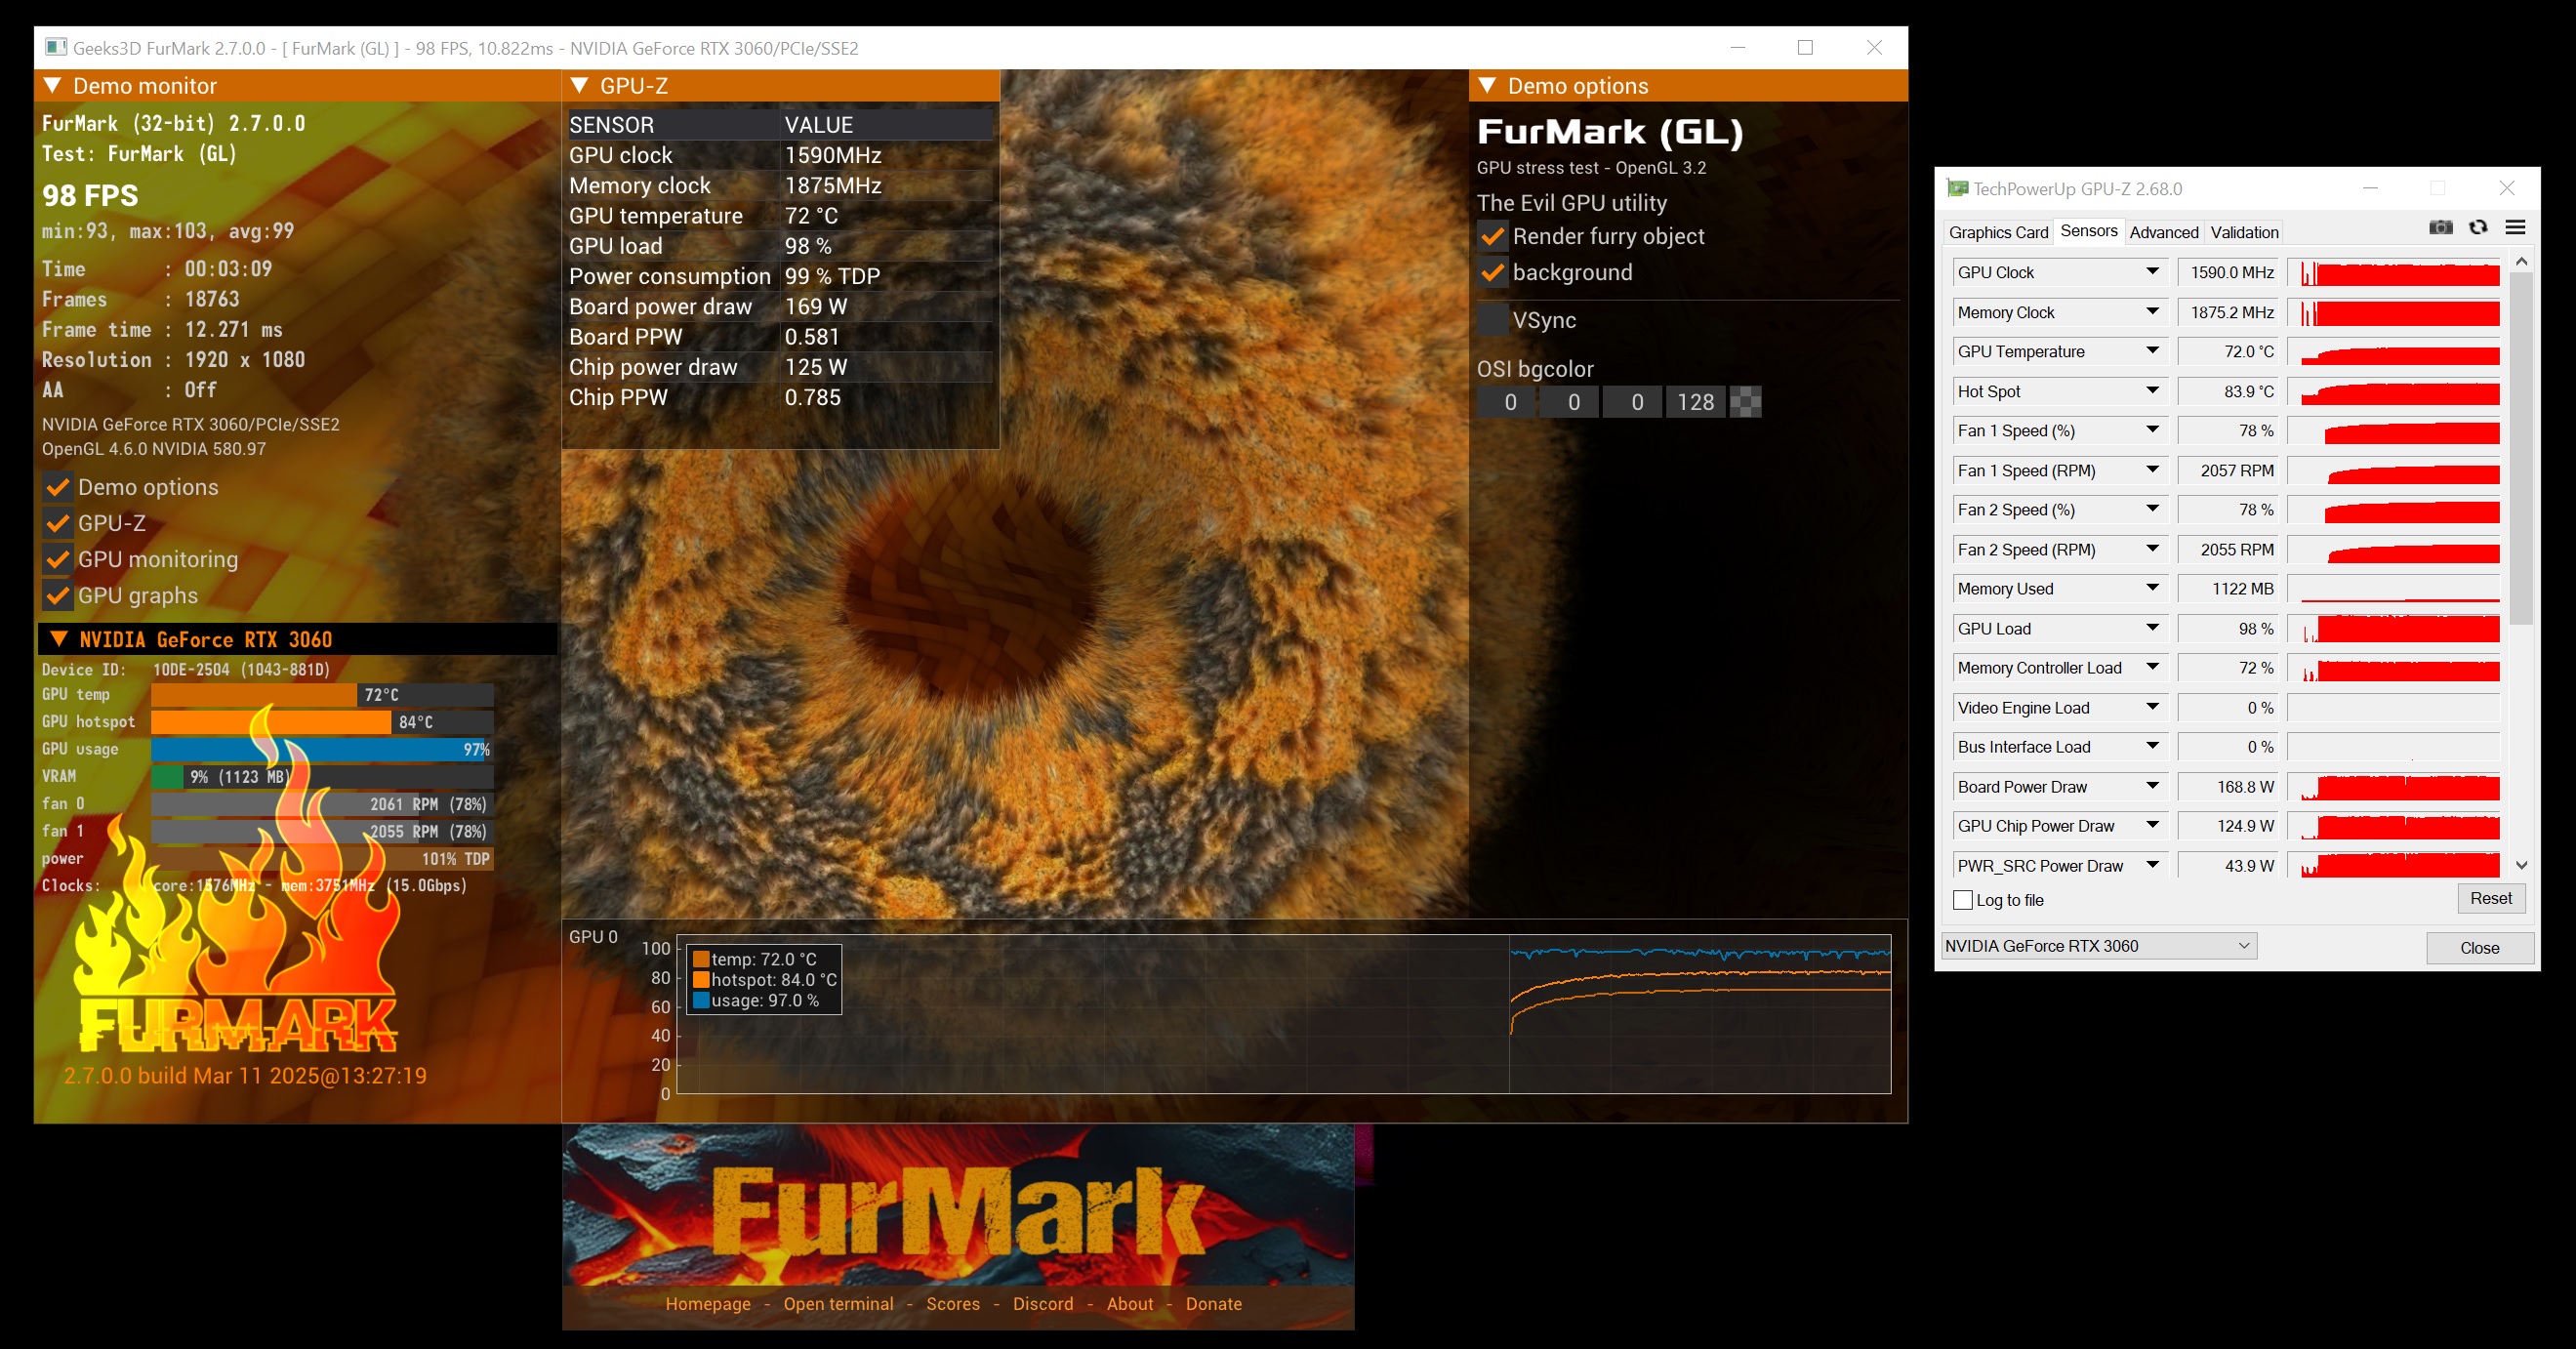Uncheck the Demo options checkbox in monitor panel

point(58,487)
